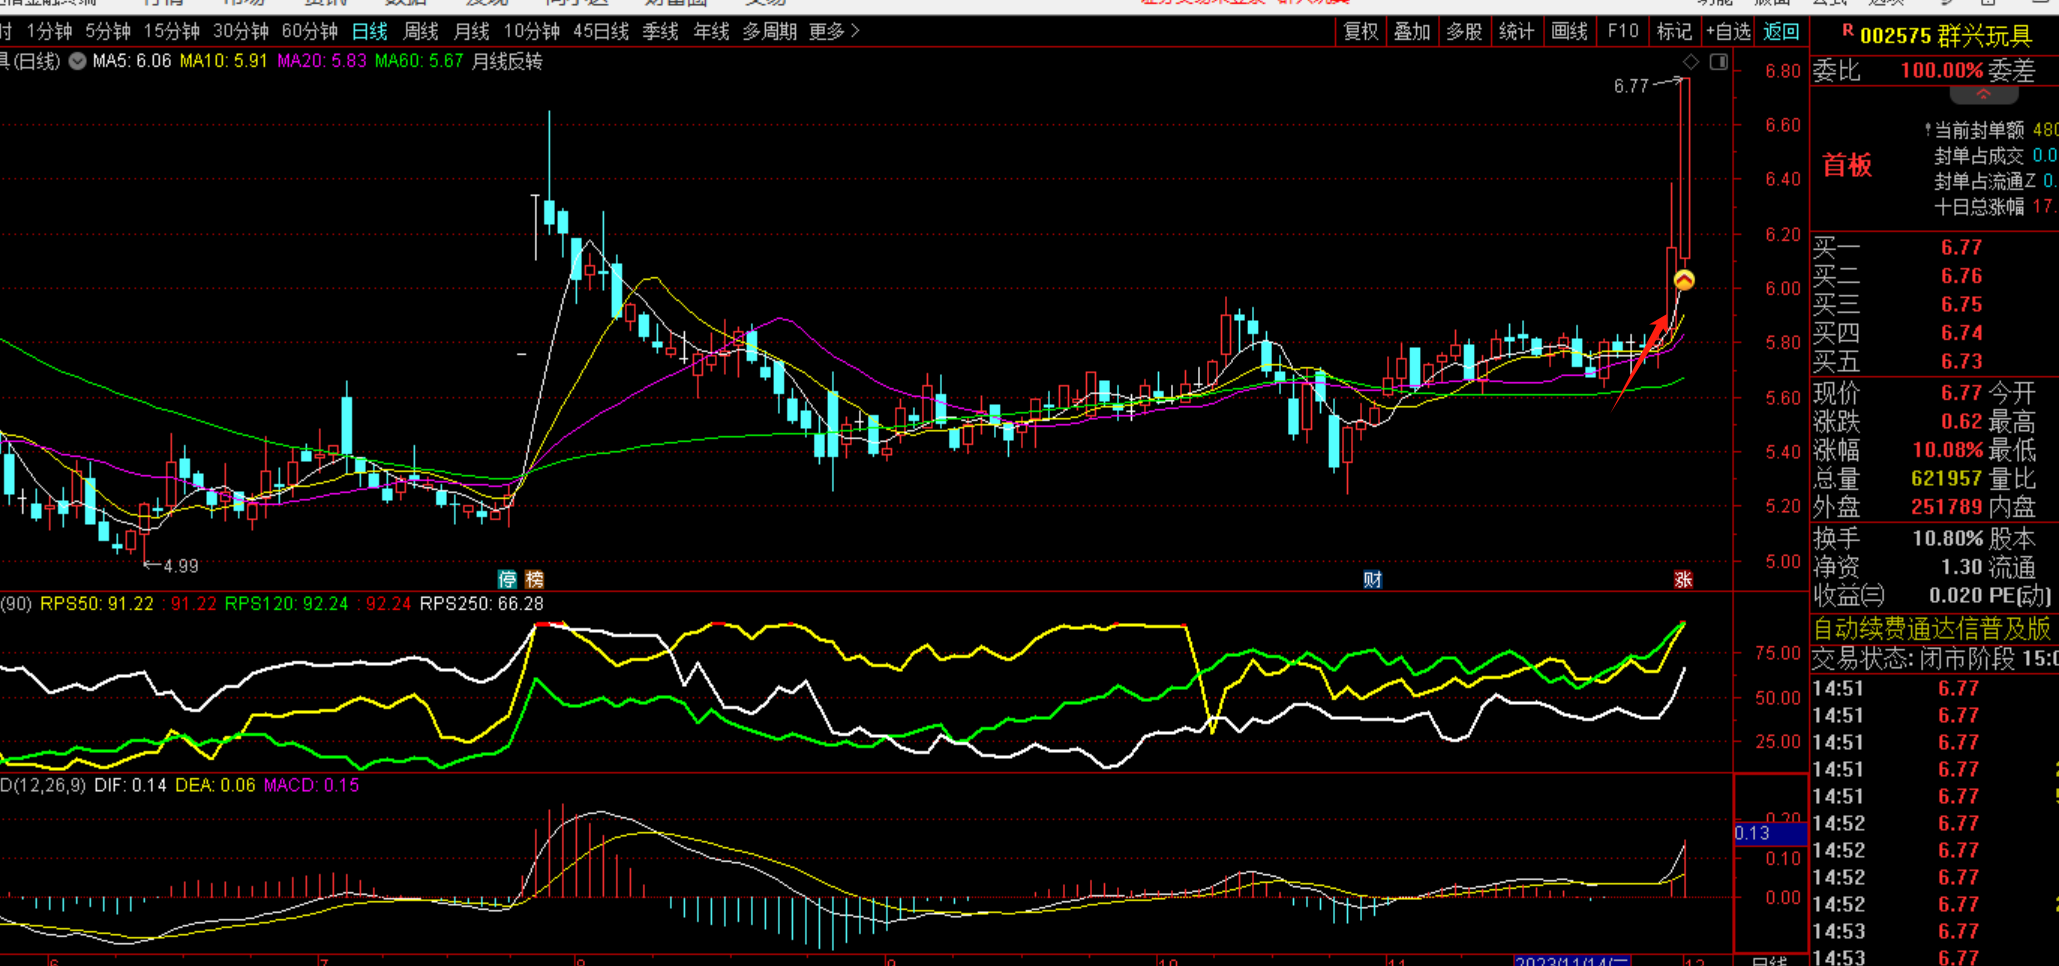
Task: Add stock via +自选 button
Action: tap(1727, 32)
